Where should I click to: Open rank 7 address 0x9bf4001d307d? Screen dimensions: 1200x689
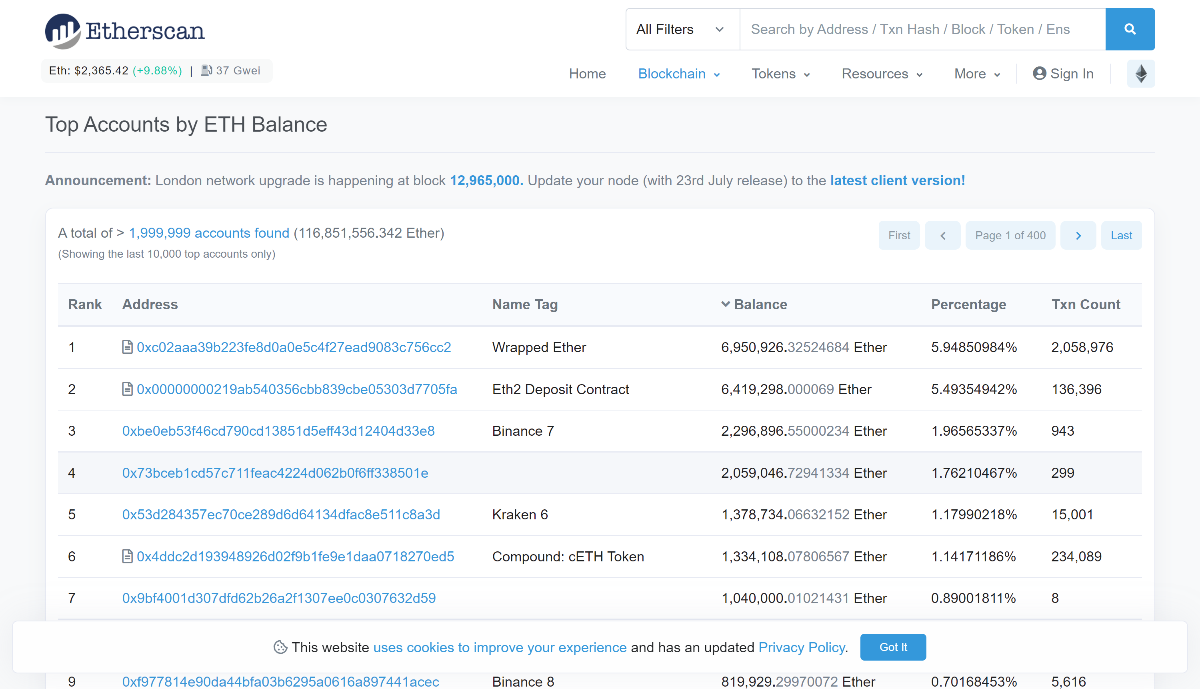tap(279, 599)
